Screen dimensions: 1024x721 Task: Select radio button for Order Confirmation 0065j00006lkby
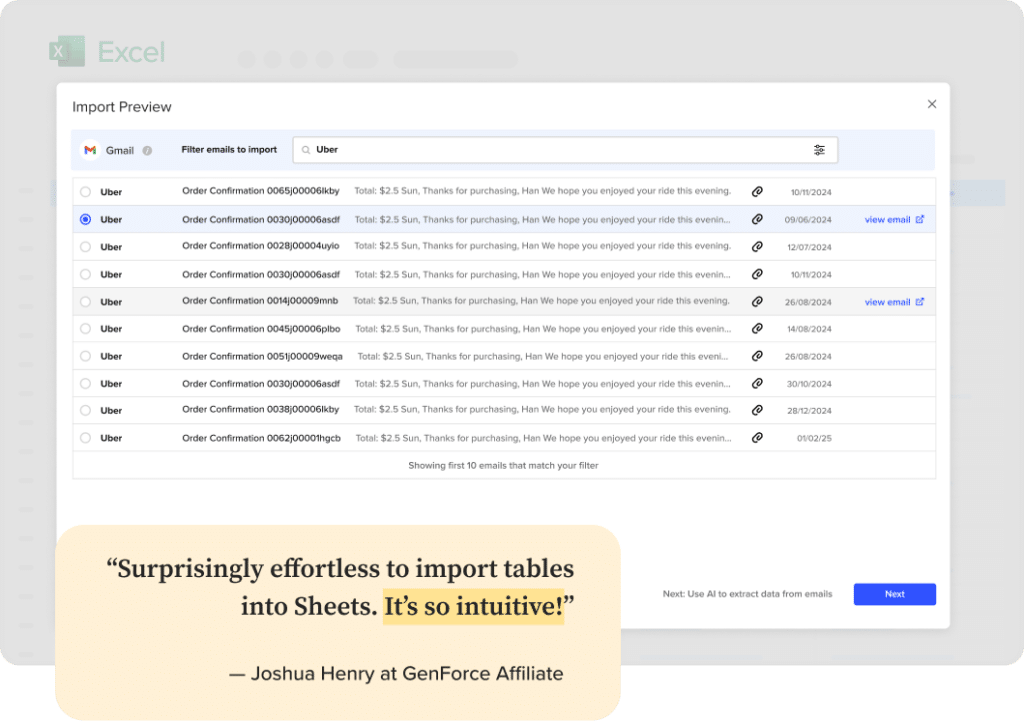pyautogui.click(x=85, y=192)
